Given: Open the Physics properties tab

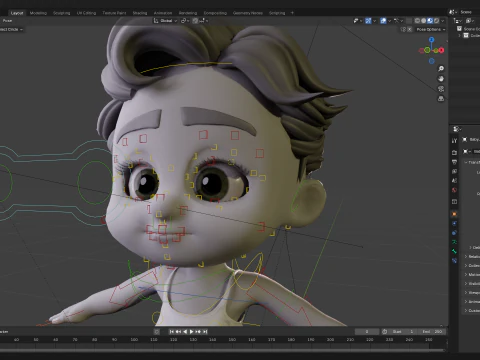Looking at the screenshot, I should (454, 223).
